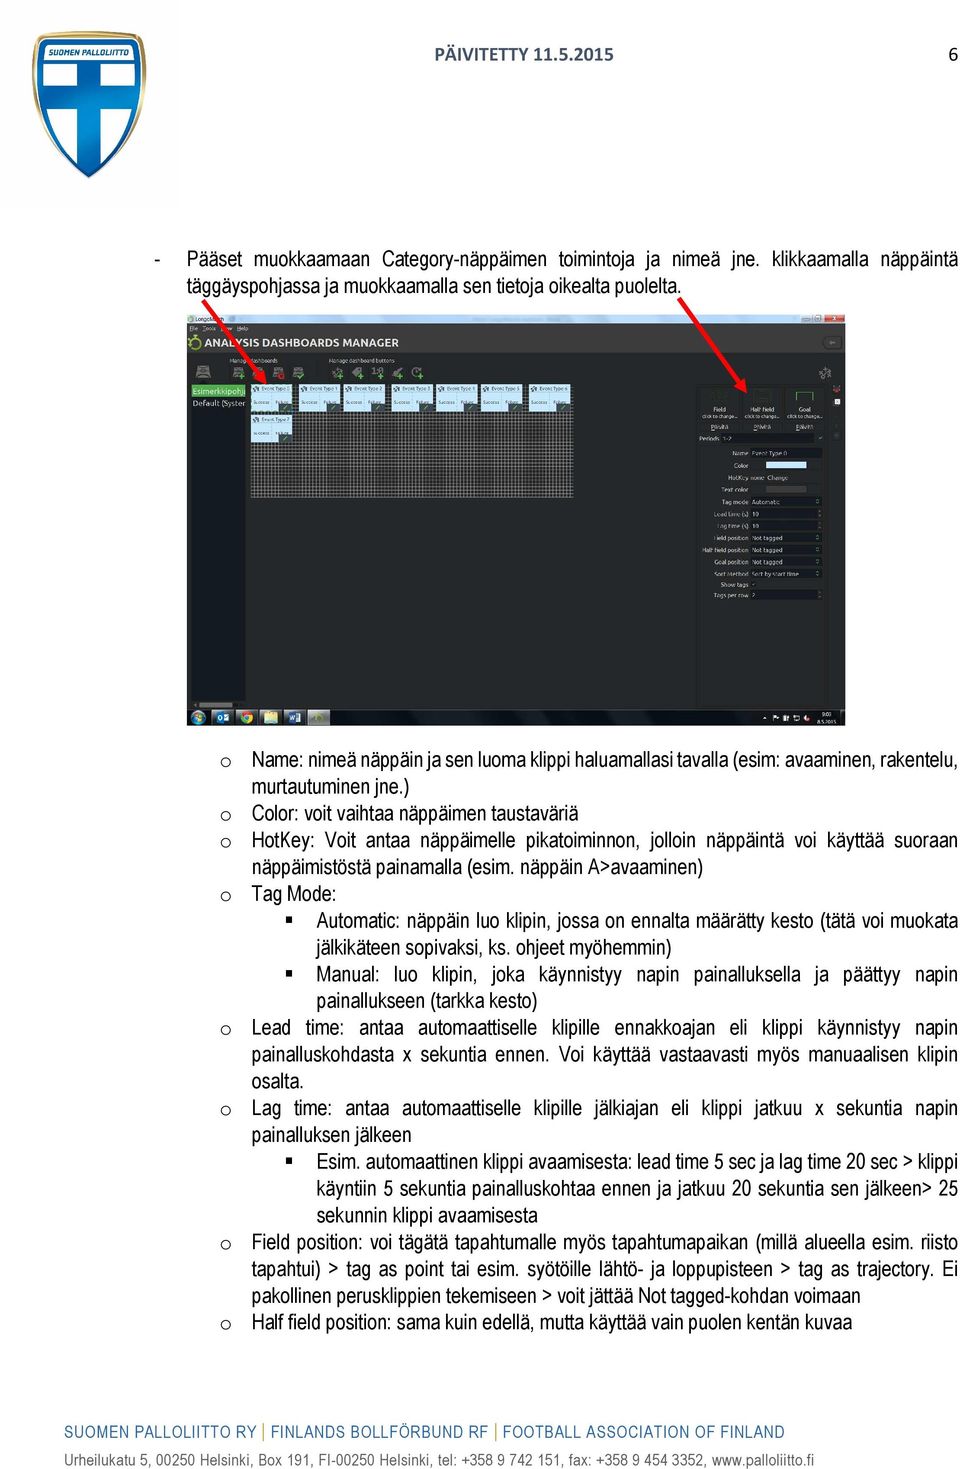The image size is (960, 1469).
Task: Click the light blue Color swatch
Action: pyautogui.click(x=786, y=465)
